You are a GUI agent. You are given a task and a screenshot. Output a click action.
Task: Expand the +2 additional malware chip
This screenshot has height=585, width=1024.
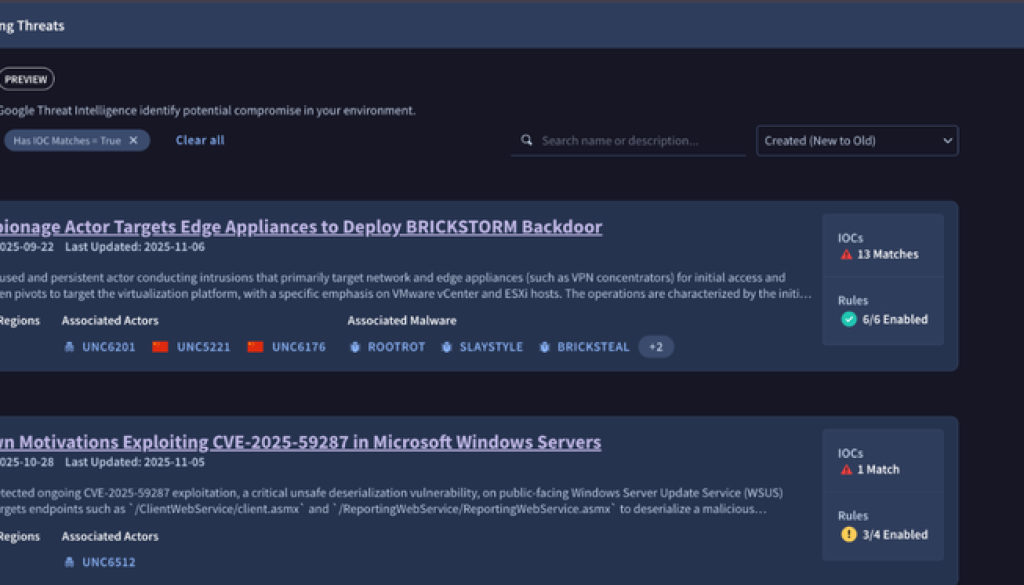656,347
